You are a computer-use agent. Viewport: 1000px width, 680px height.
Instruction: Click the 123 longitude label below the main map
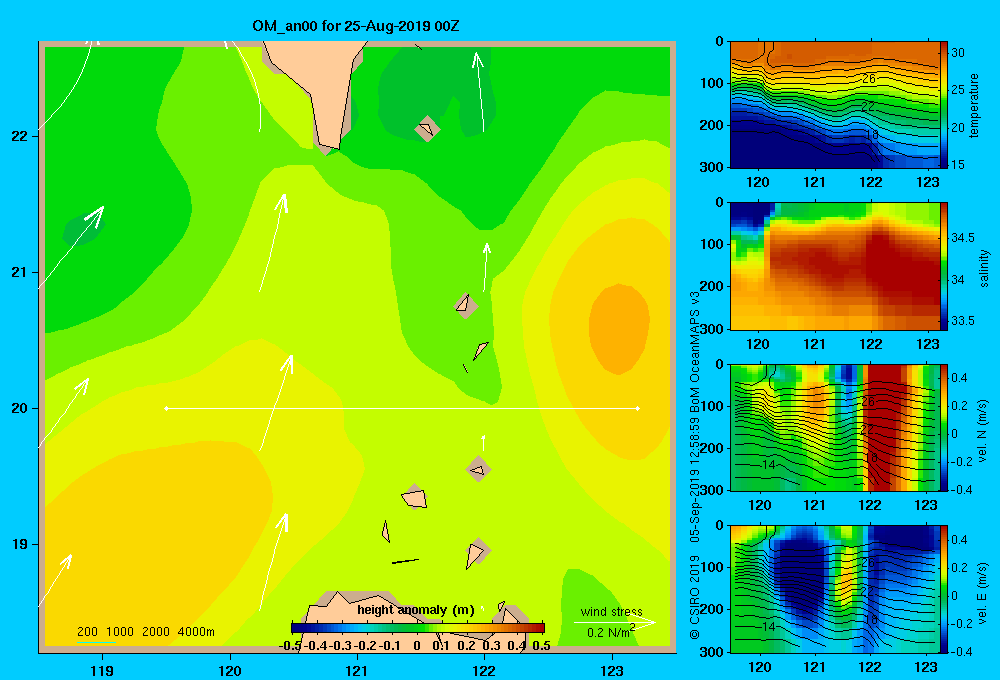click(x=612, y=670)
